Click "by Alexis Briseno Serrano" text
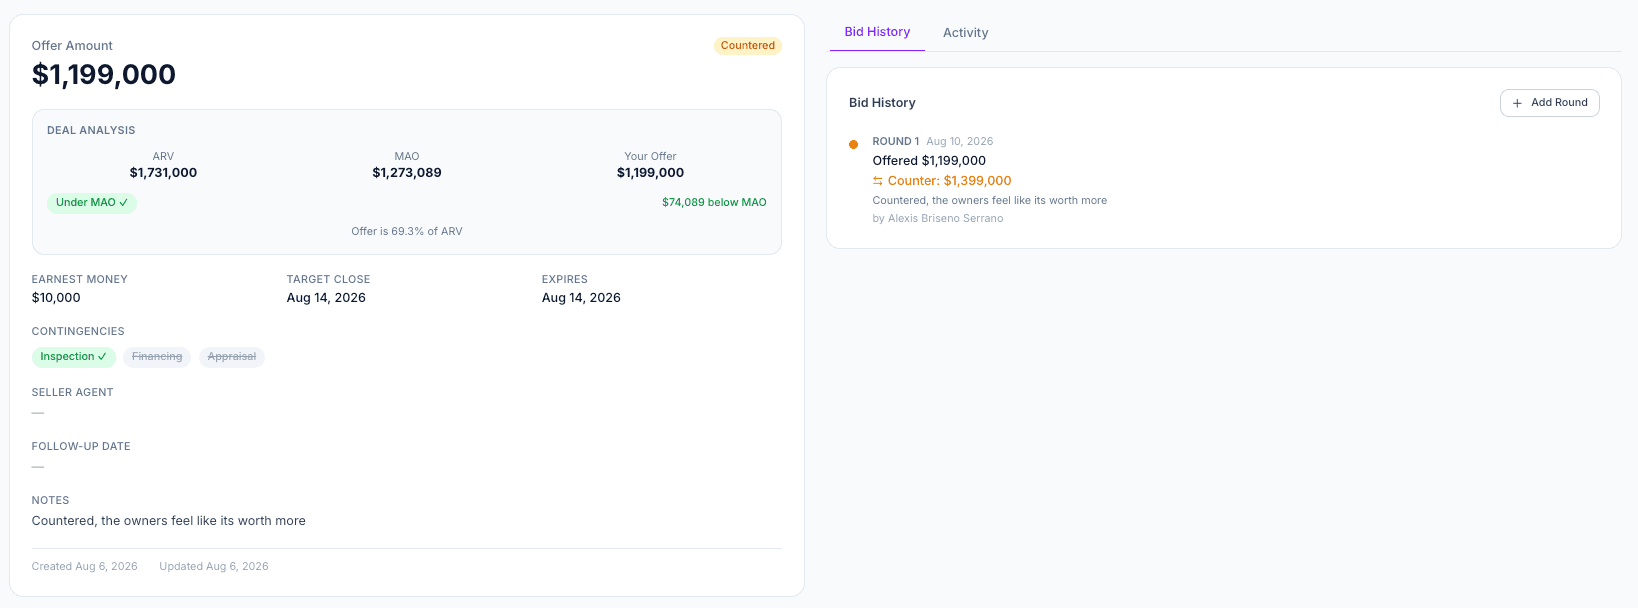Image resolution: width=1638 pixels, height=608 pixels. 938,219
